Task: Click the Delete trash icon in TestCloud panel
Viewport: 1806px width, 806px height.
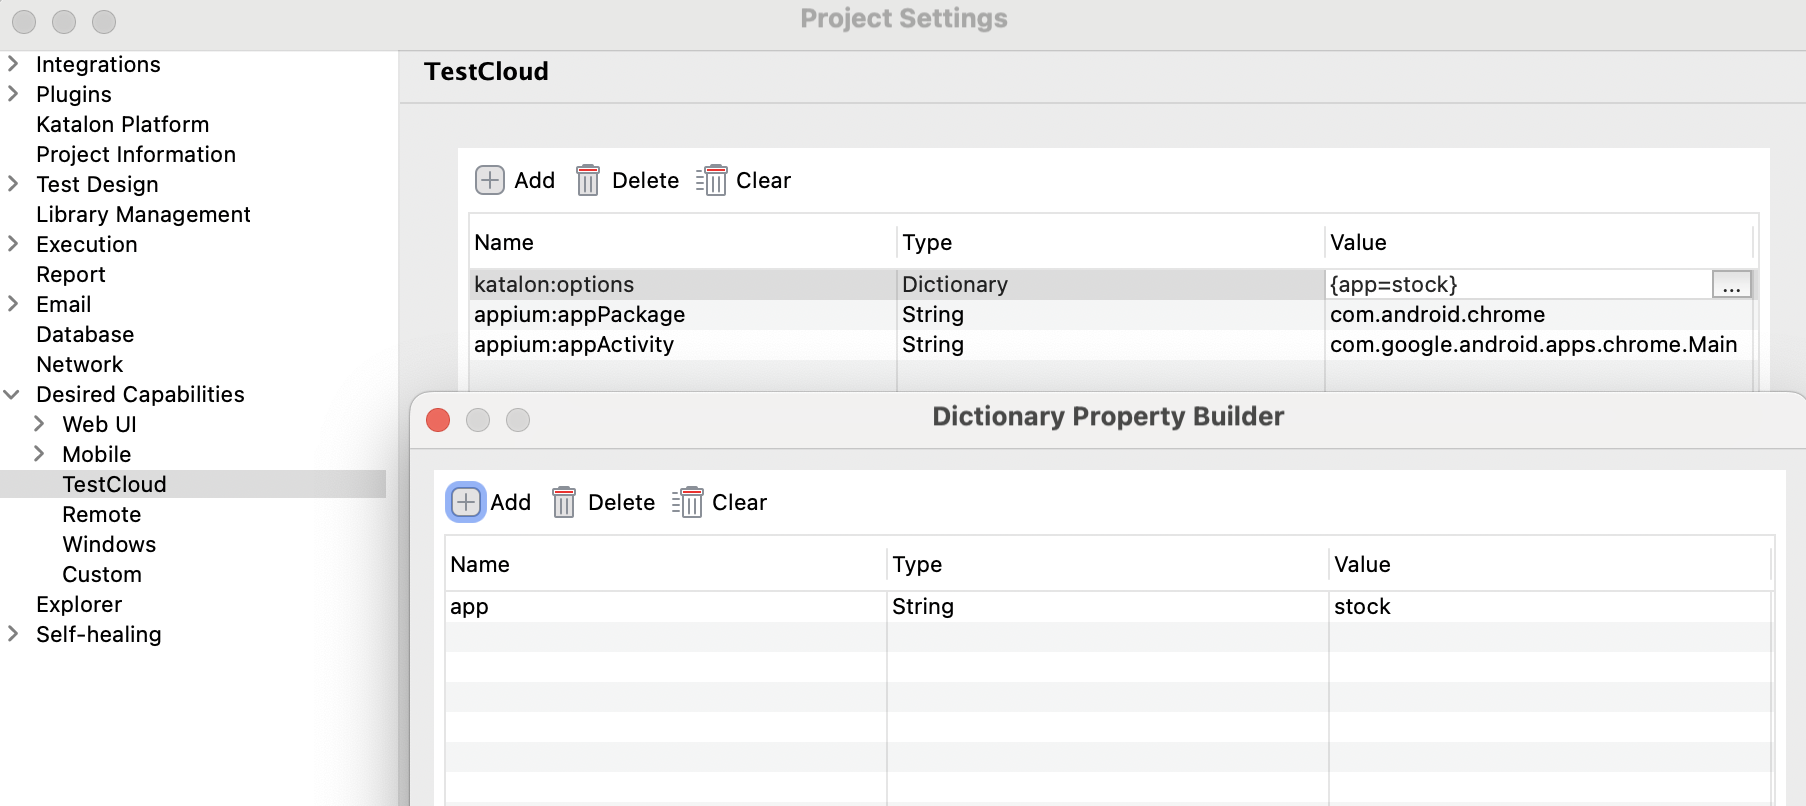Action: [588, 180]
